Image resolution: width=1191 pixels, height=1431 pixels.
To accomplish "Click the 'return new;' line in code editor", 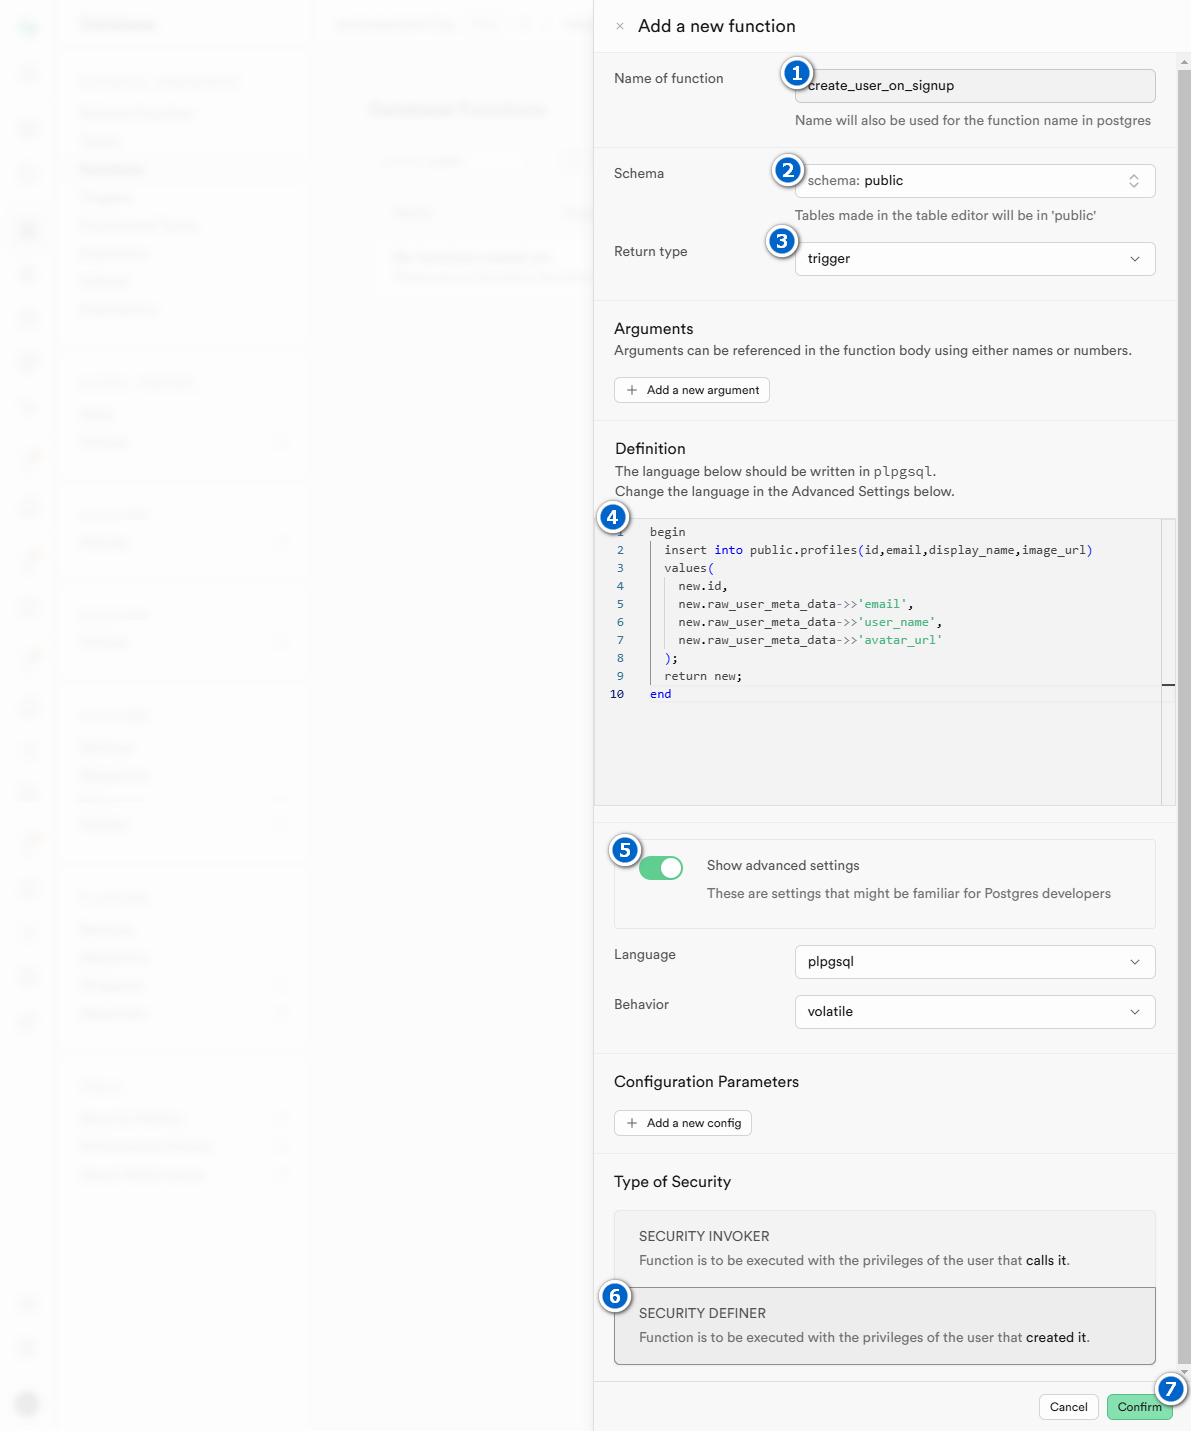I will coord(703,676).
